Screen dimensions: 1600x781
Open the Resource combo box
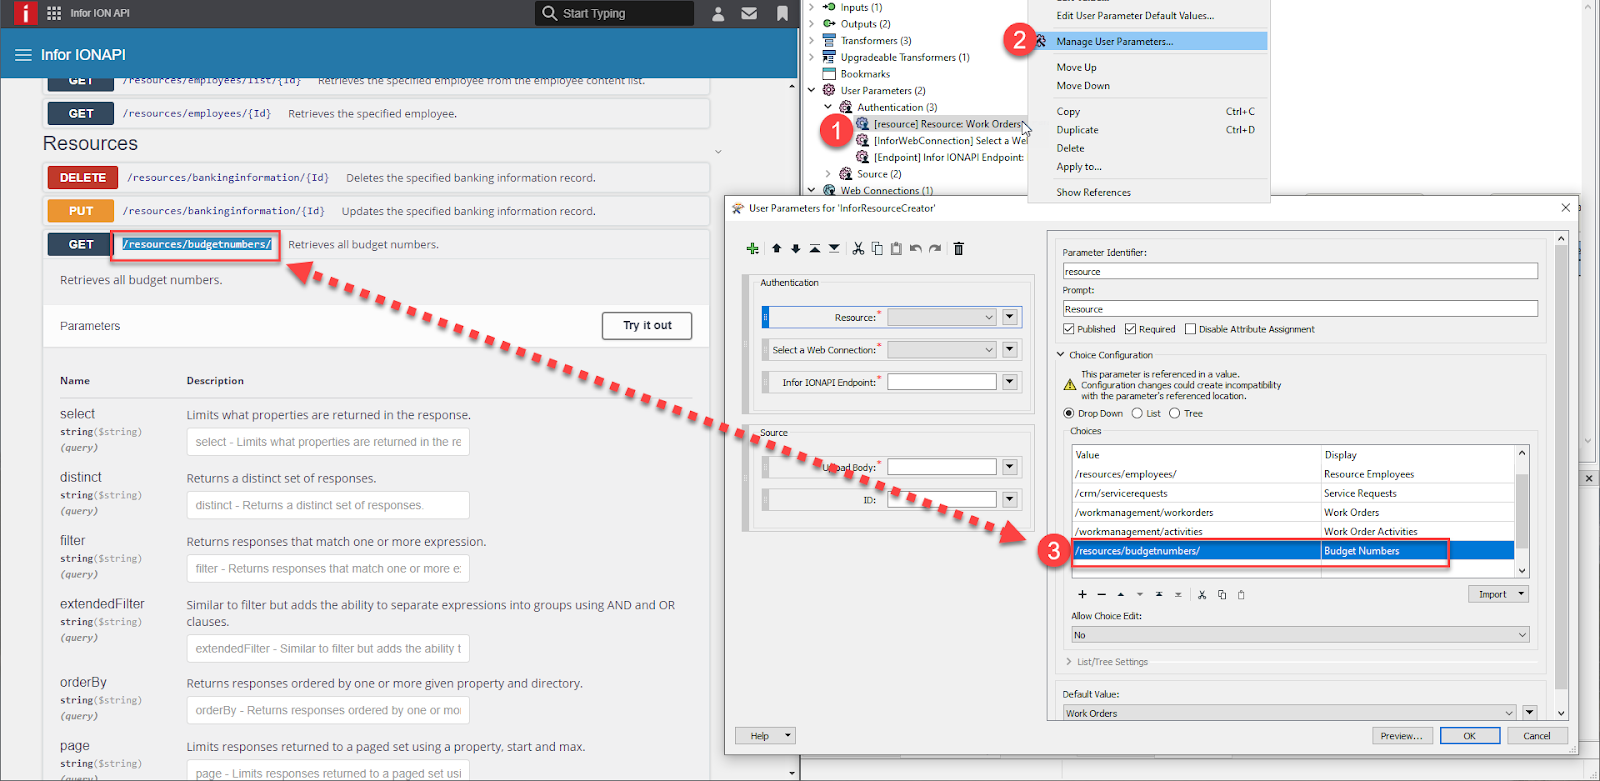tap(942, 317)
